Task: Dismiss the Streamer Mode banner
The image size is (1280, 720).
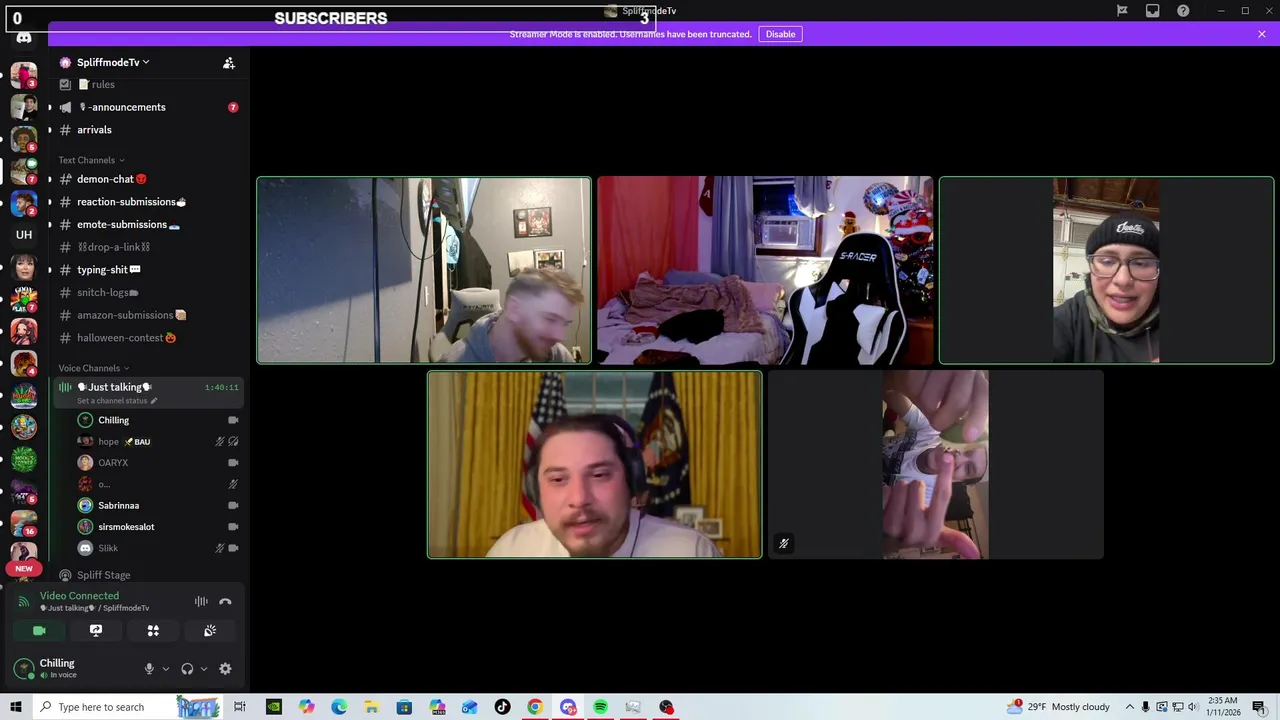Action: [1262, 34]
